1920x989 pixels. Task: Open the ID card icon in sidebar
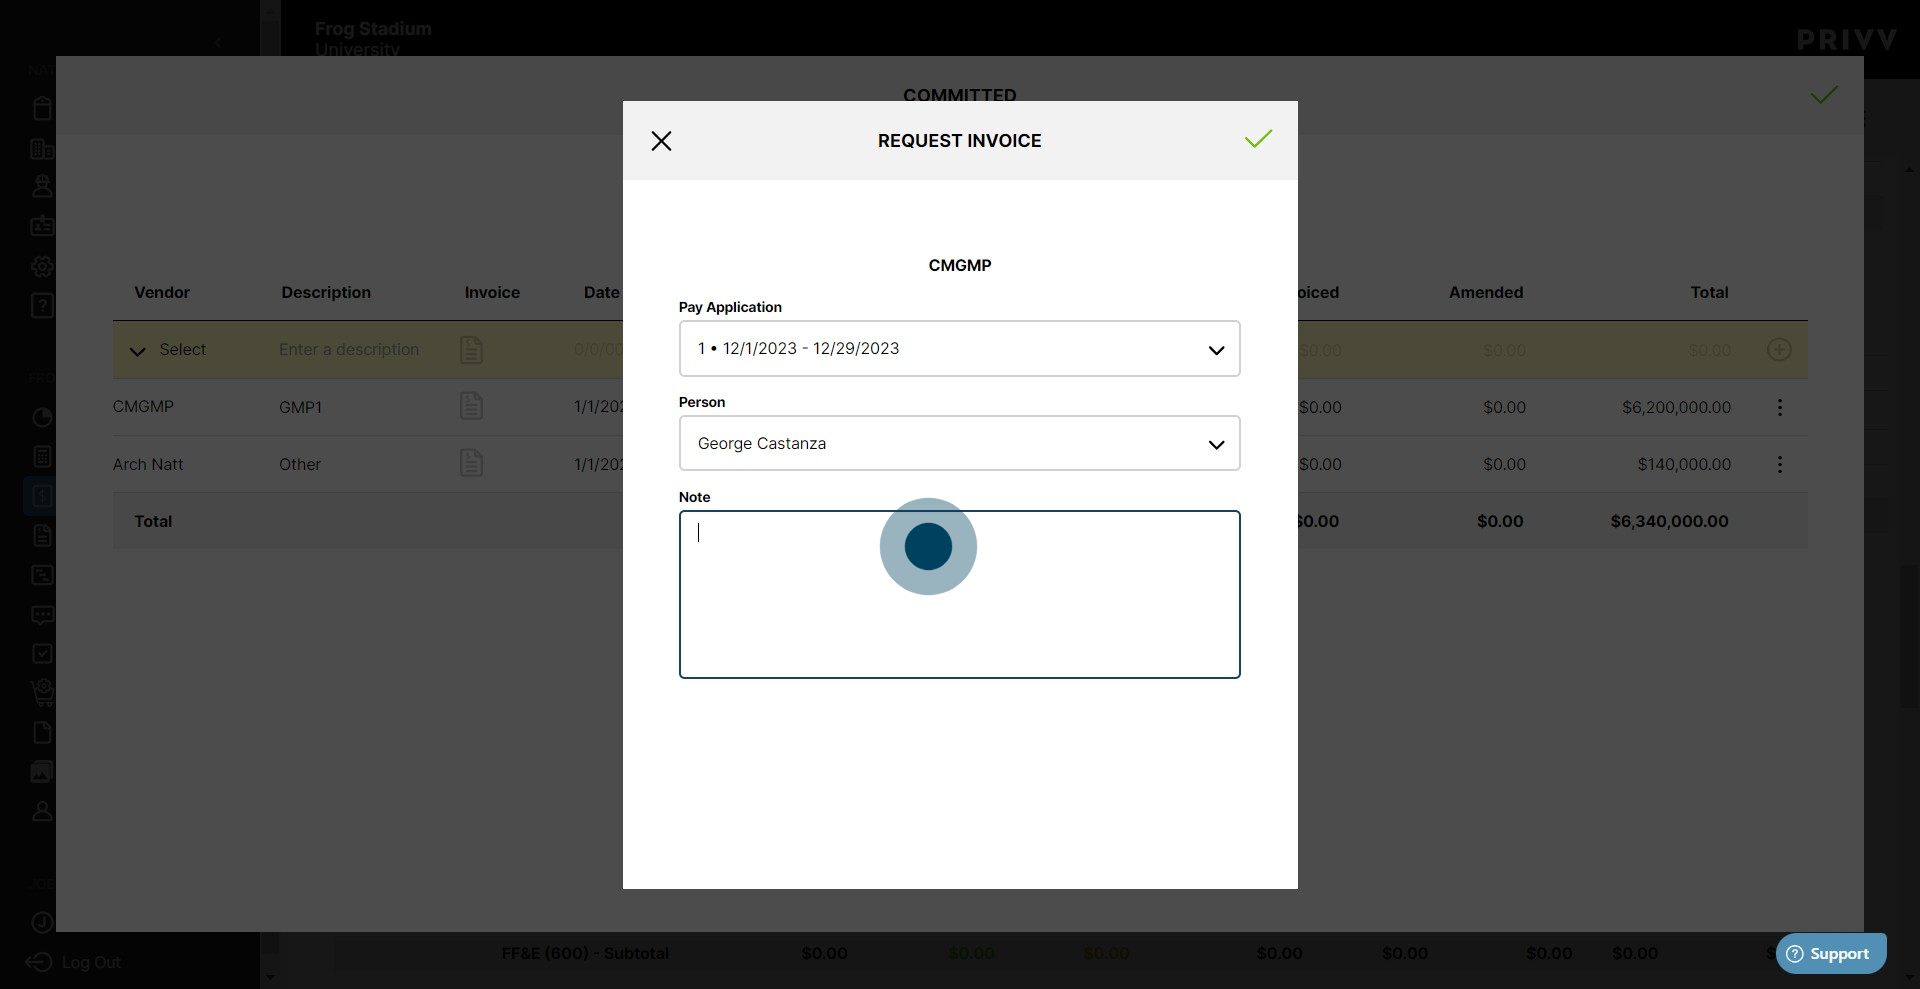(x=42, y=226)
